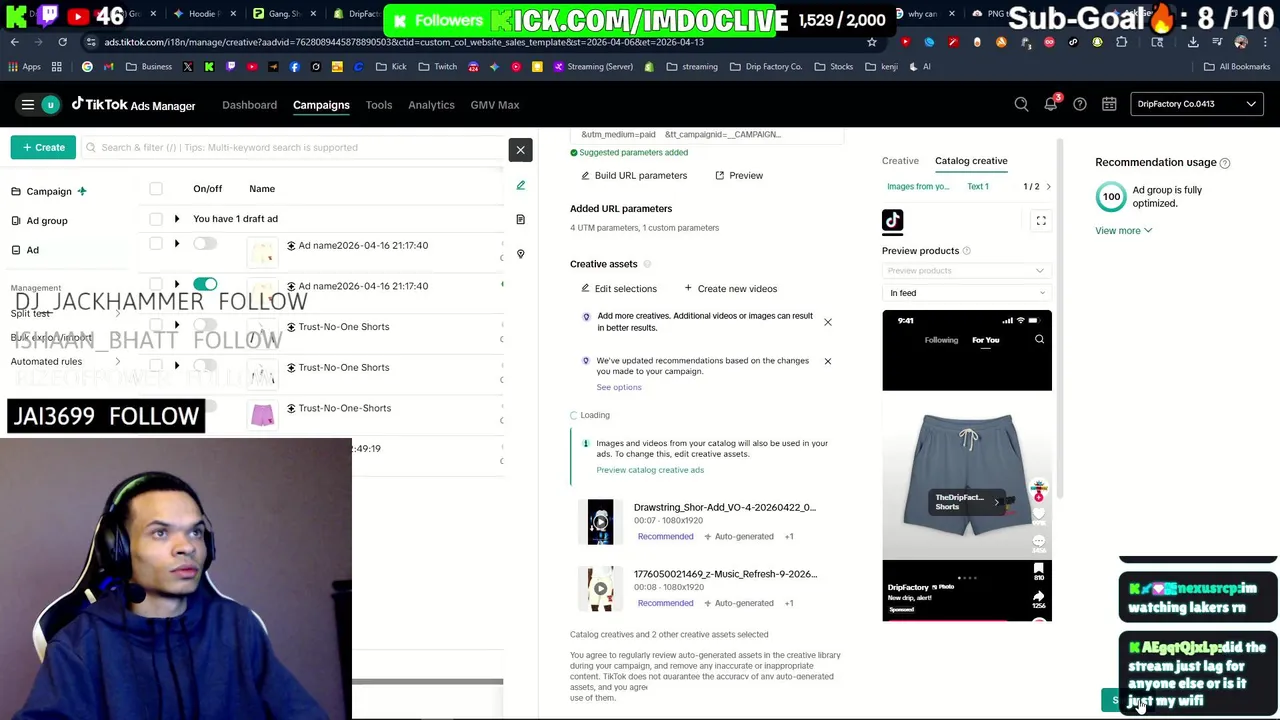The width and height of the screenshot is (1280, 720).
Task: Select all rows with the header checkbox
Action: 156,189
